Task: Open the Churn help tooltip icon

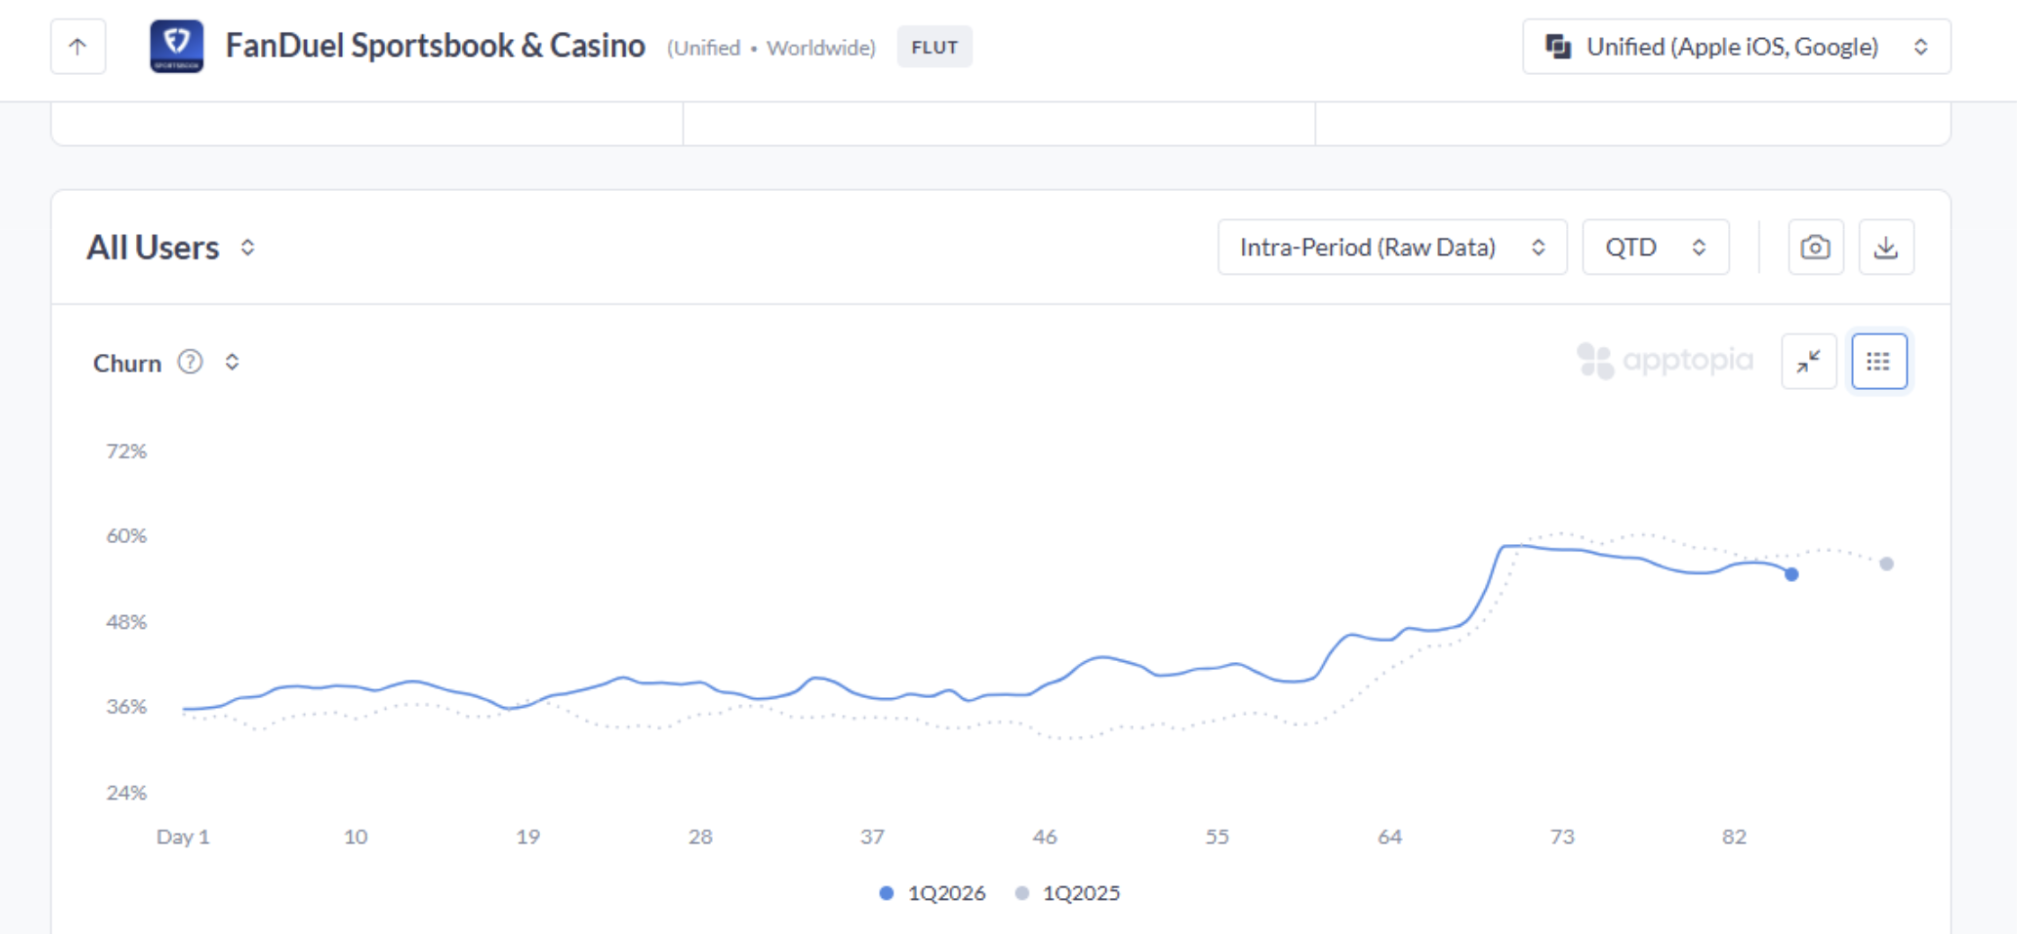Action: click(190, 362)
